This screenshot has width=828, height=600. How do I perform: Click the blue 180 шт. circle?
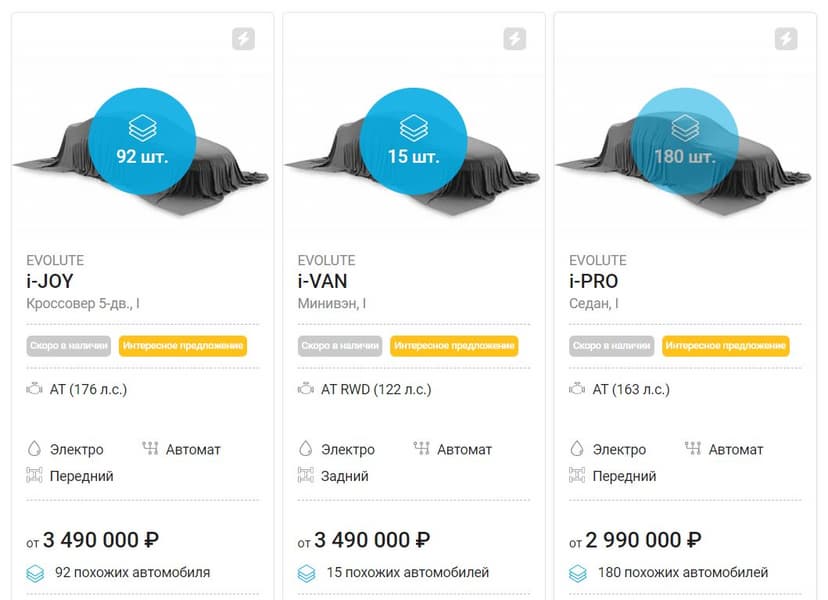686,140
